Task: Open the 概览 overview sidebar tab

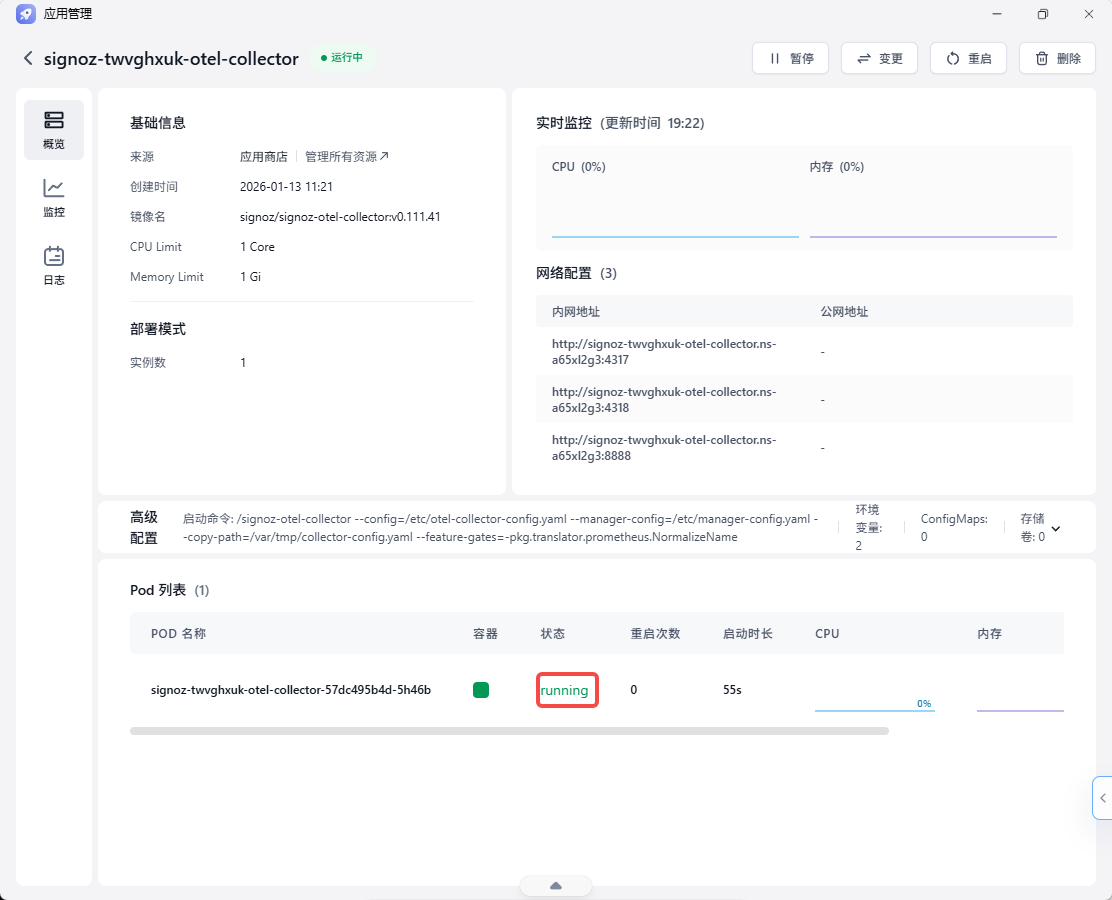Action: pyautogui.click(x=54, y=130)
